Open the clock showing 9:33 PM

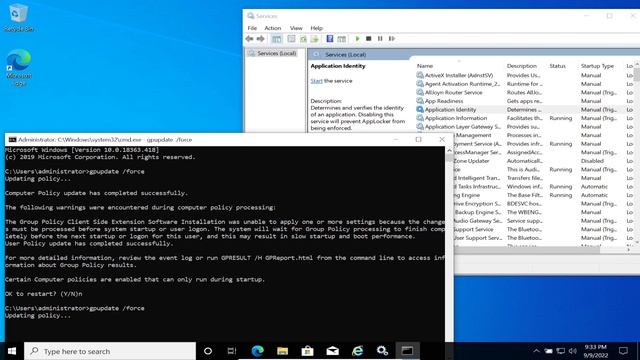tap(596, 351)
